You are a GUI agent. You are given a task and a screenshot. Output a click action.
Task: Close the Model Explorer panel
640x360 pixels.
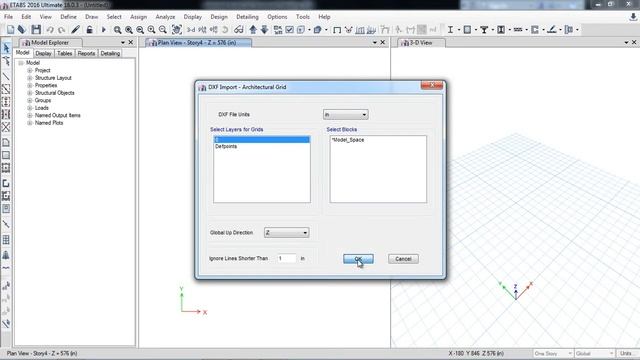click(x=131, y=42)
